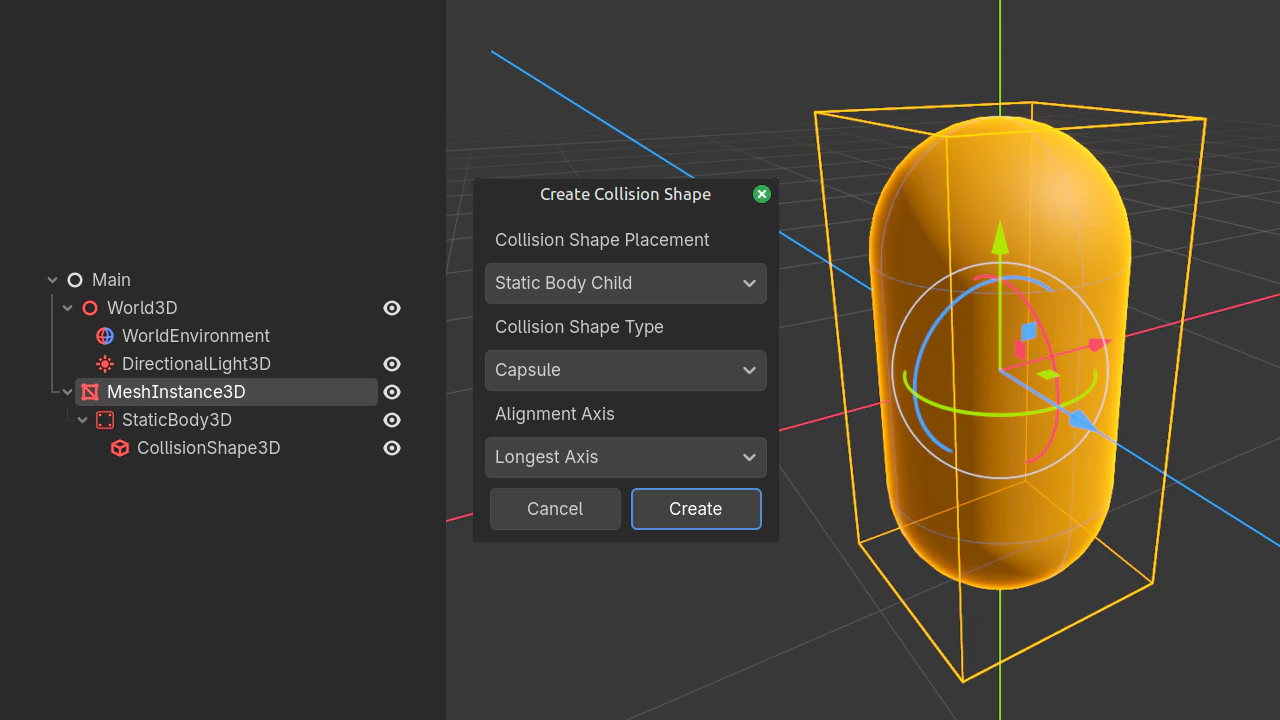Screen dimensions: 1280x720
Task: Close the Create Collision Shape dialog
Action: (762, 194)
